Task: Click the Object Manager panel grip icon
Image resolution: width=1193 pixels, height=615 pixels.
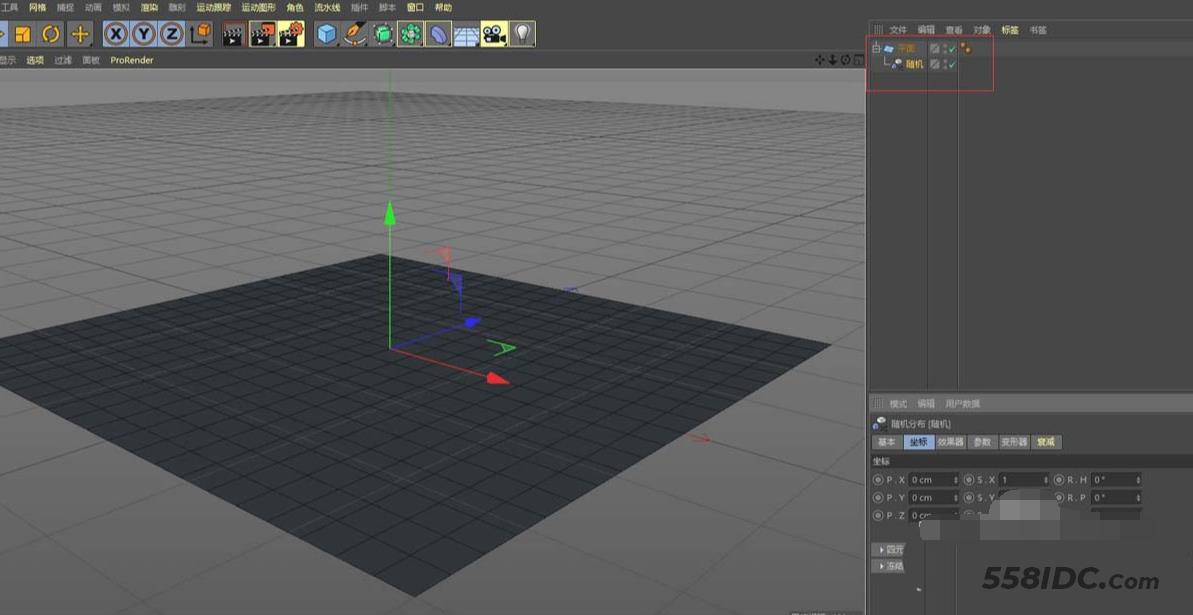Action: tap(878, 30)
